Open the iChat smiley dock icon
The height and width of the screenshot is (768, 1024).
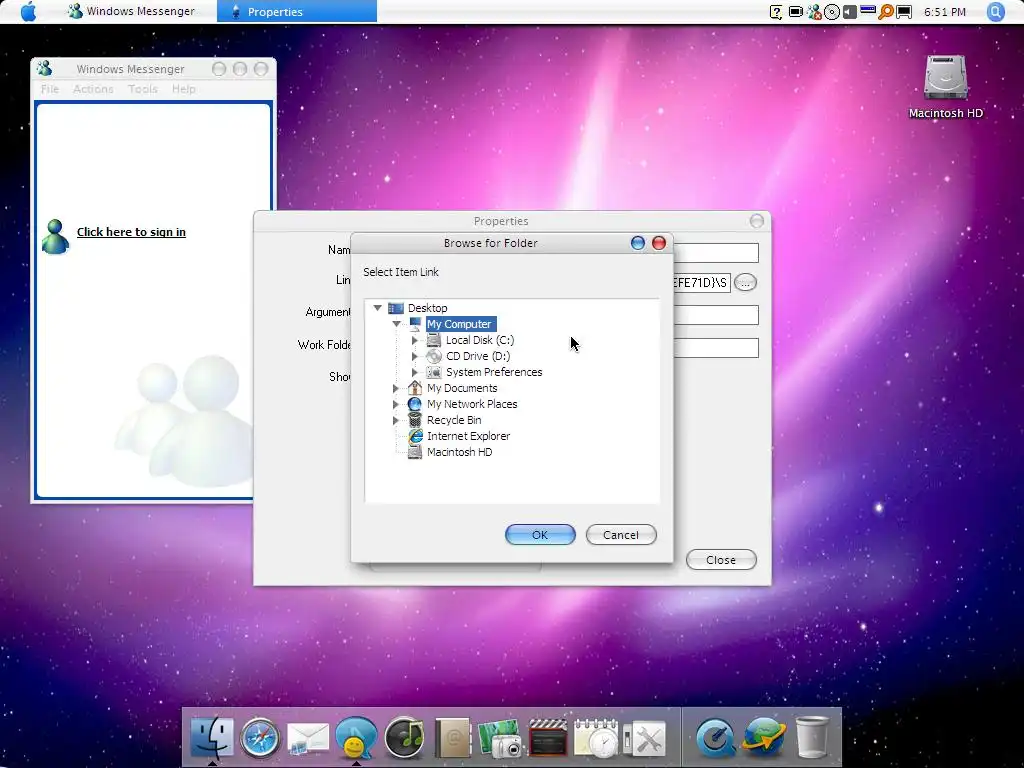[x=356, y=738]
